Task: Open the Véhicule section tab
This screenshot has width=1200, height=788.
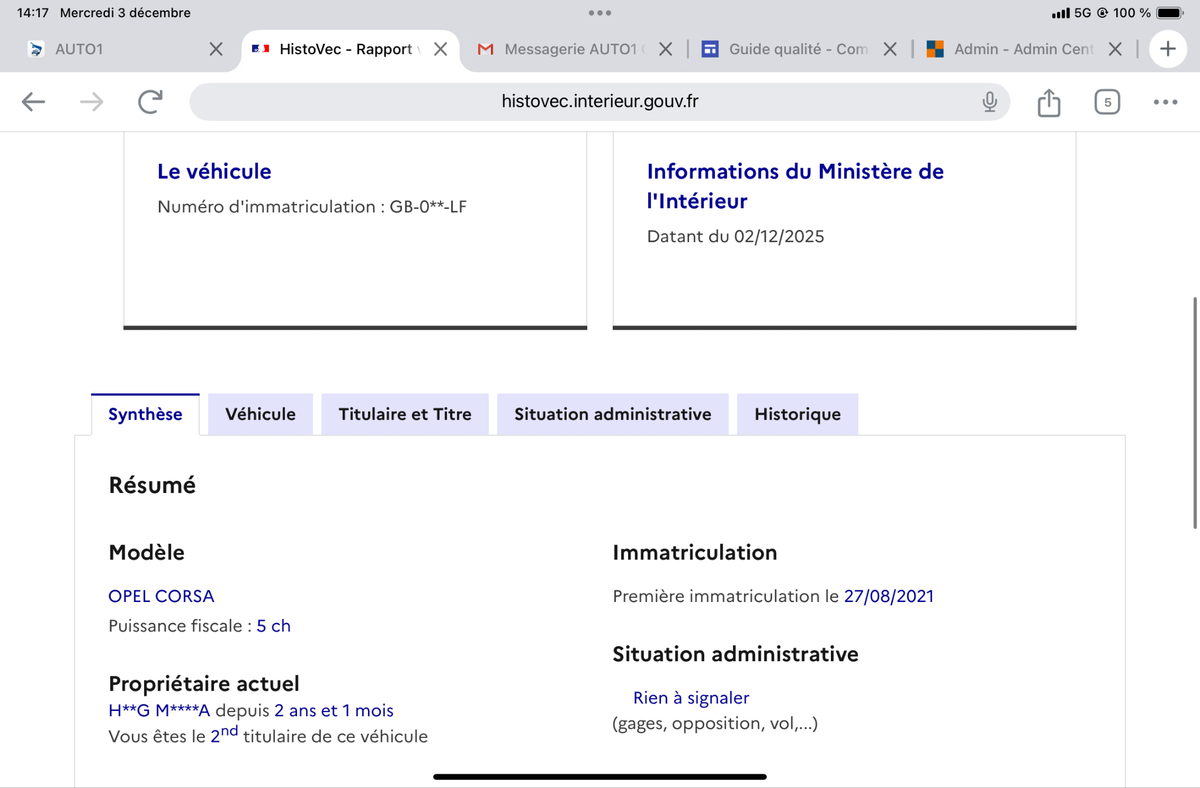Action: [260, 414]
